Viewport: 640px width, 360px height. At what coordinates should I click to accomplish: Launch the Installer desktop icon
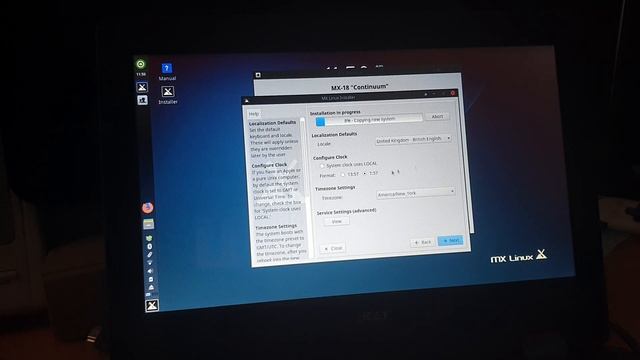click(x=168, y=95)
